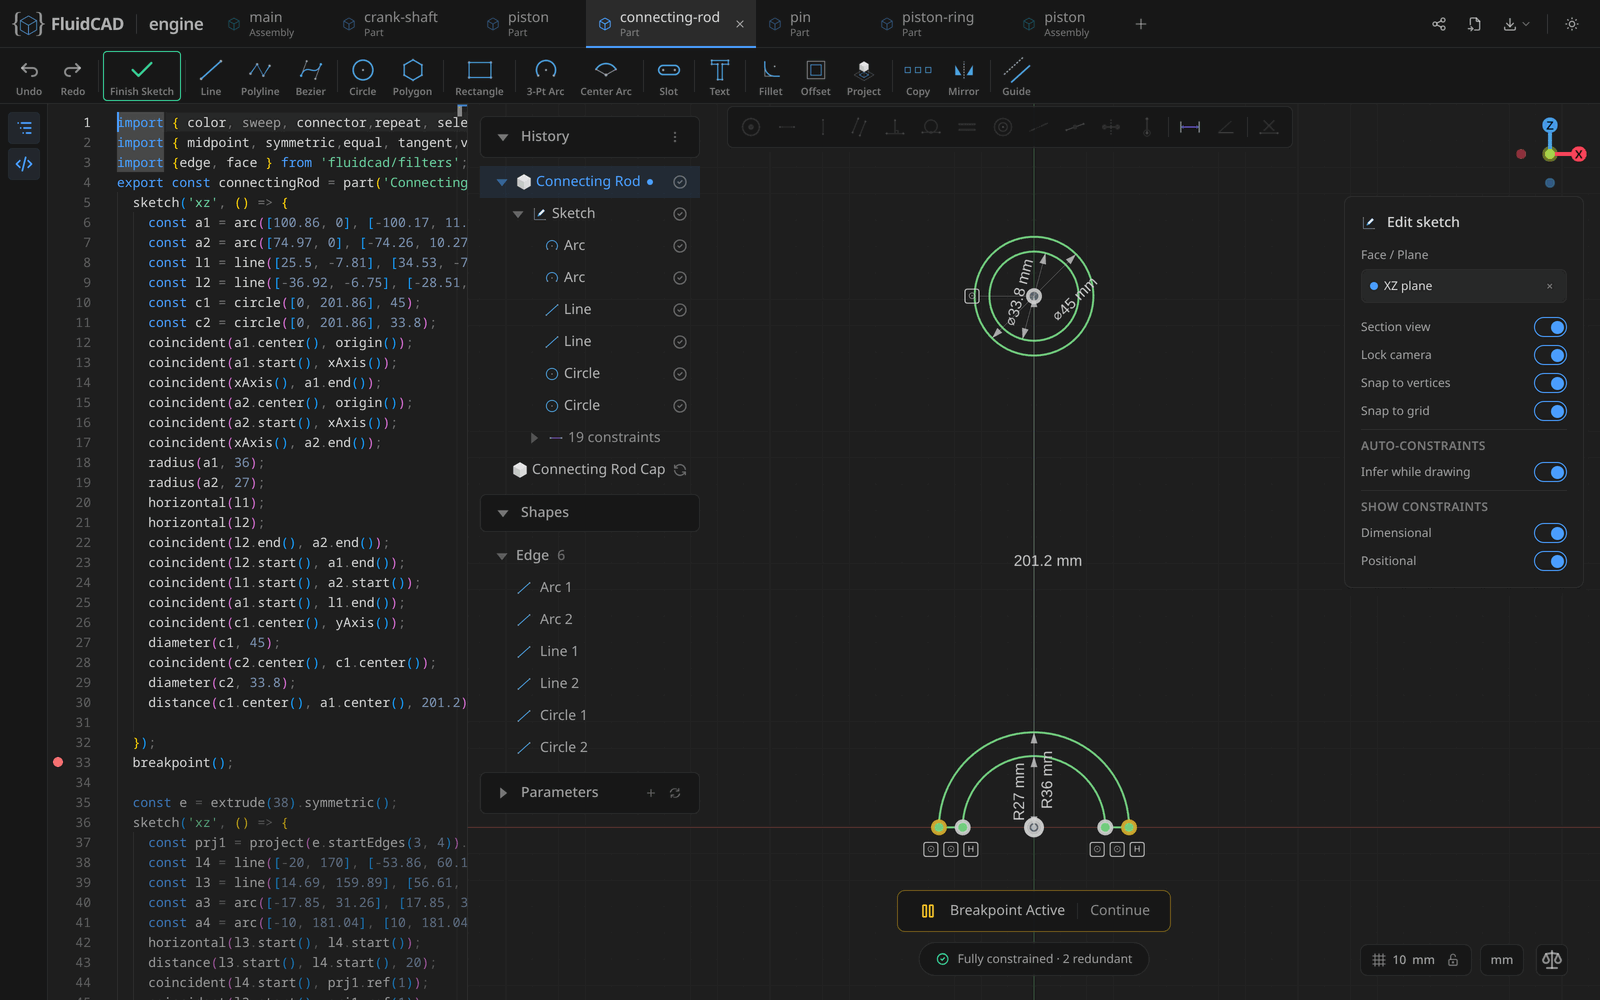Image resolution: width=1600 pixels, height=1000 pixels.
Task: Open the outline list panel icon
Action: click(25, 128)
